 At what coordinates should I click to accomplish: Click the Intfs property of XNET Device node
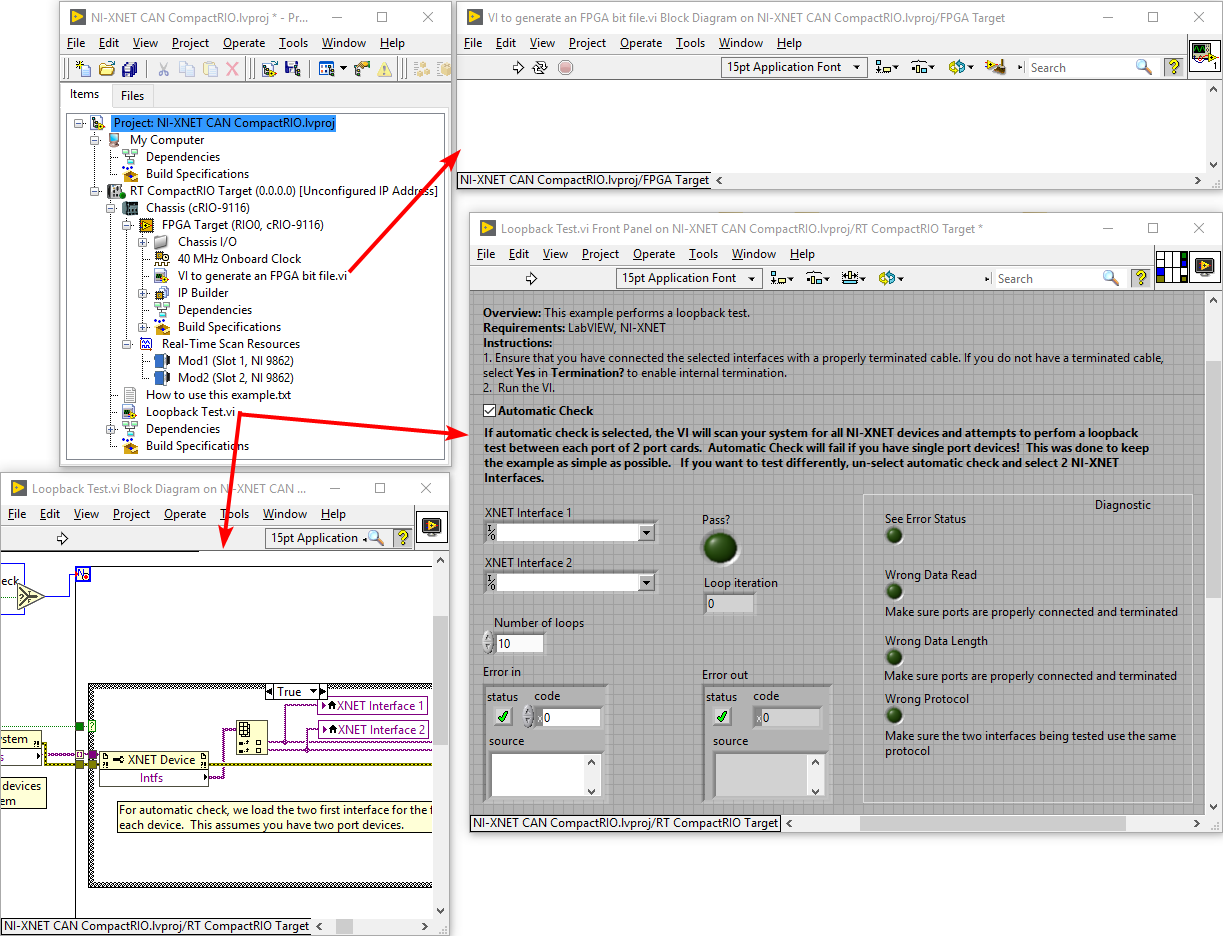tap(151, 777)
